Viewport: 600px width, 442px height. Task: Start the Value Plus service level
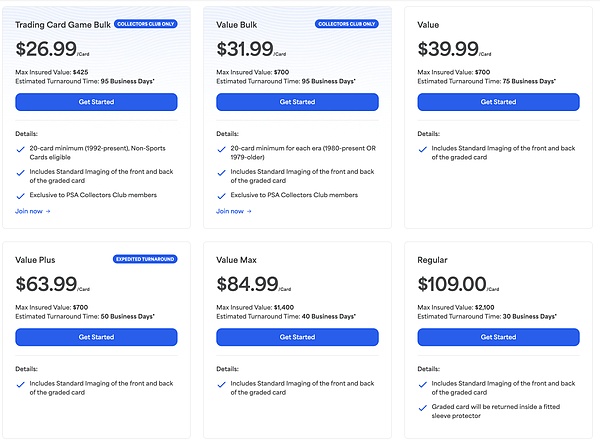pyautogui.click(x=96, y=337)
